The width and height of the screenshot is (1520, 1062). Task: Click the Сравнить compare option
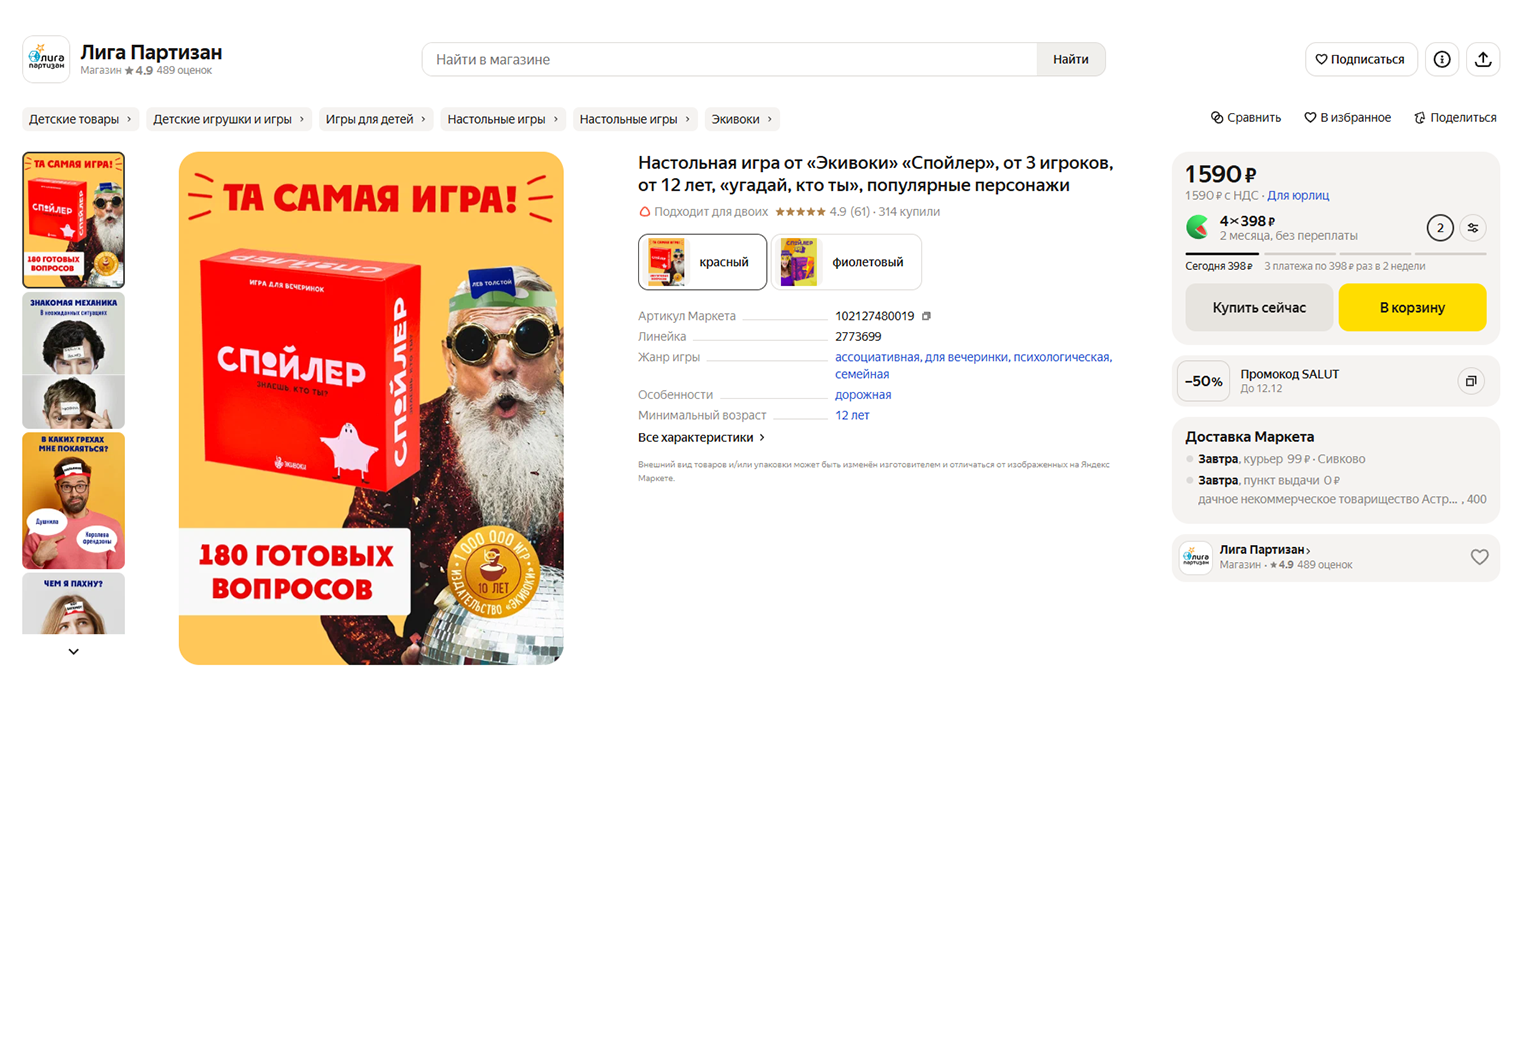tap(1246, 118)
